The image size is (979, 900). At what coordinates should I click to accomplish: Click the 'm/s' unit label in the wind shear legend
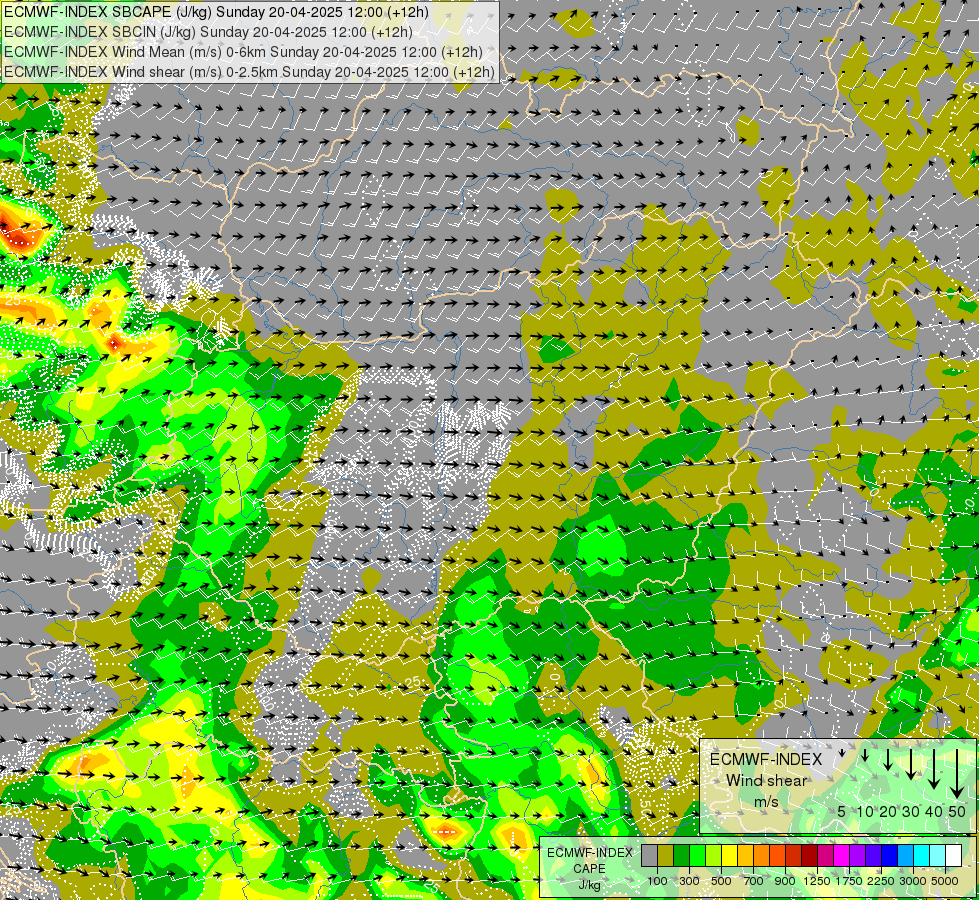click(767, 801)
